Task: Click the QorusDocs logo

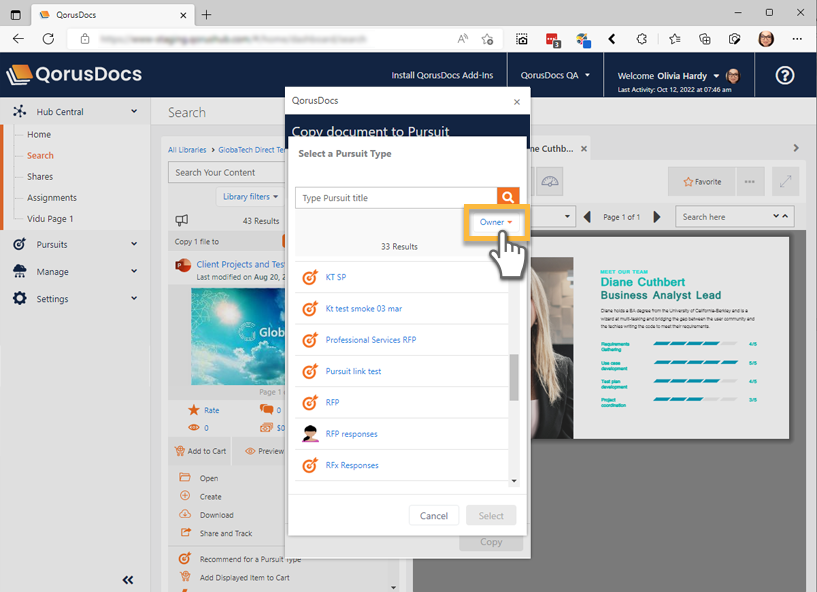Action: click(74, 74)
